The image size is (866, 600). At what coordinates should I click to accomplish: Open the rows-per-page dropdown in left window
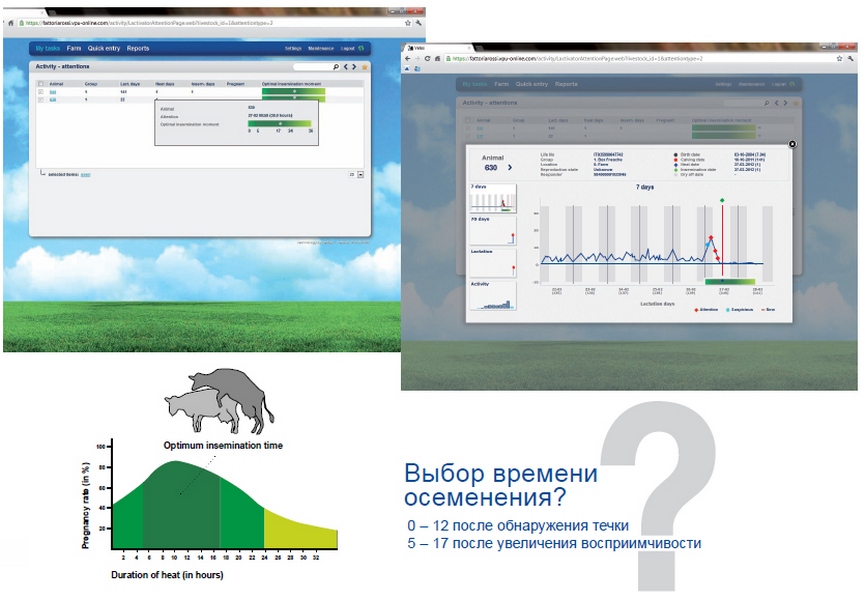coord(360,174)
